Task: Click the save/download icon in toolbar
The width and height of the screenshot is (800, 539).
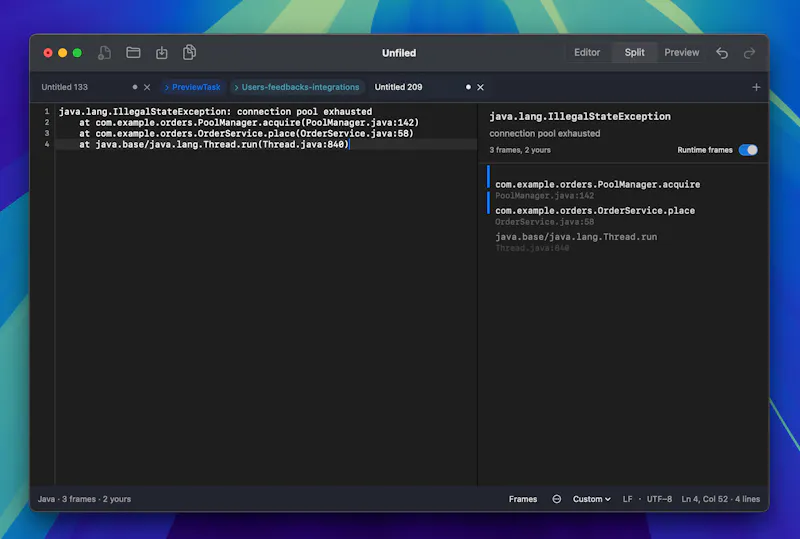Action: click(162, 53)
